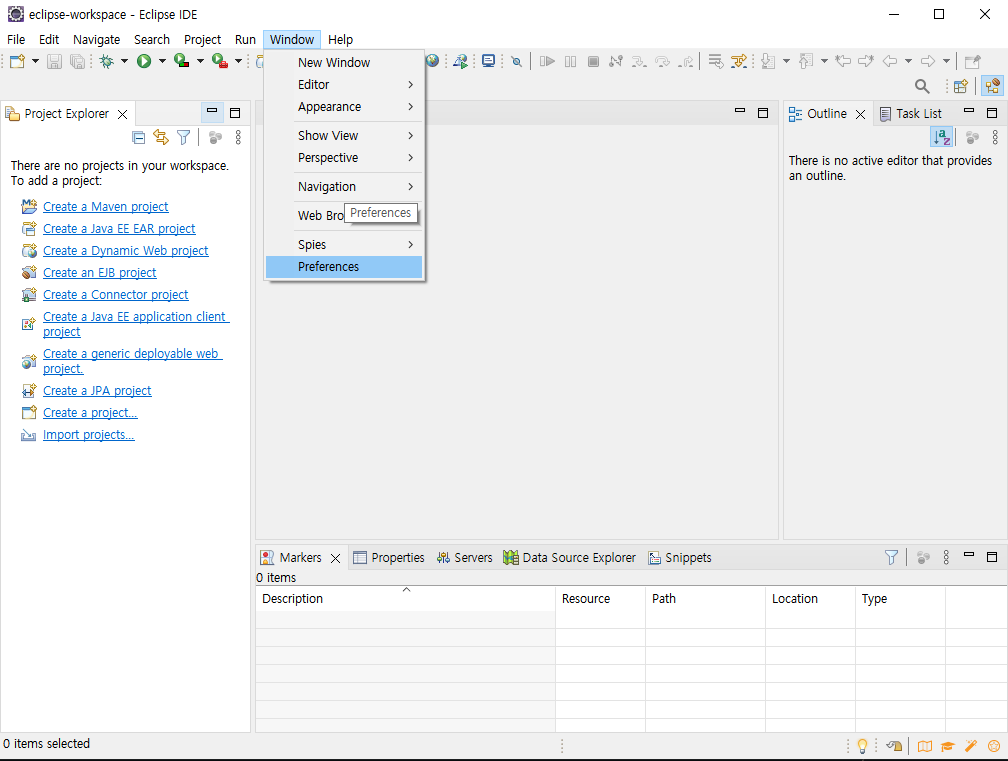This screenshot has height=761, width=1008.
Task: Open the External Tools dropdown arrow
Action: (238, 61)
